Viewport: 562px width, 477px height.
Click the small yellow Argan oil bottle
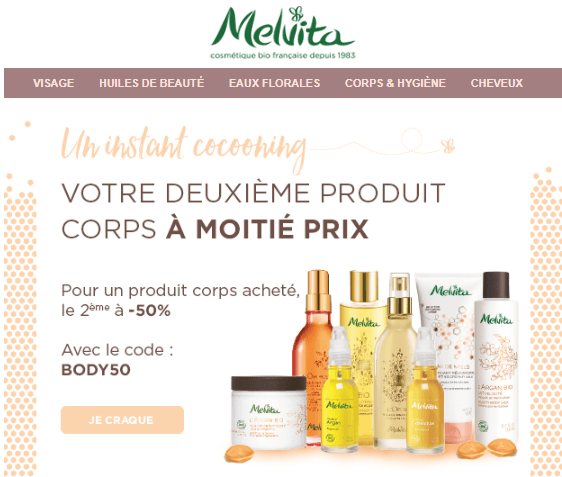point(339,391)
